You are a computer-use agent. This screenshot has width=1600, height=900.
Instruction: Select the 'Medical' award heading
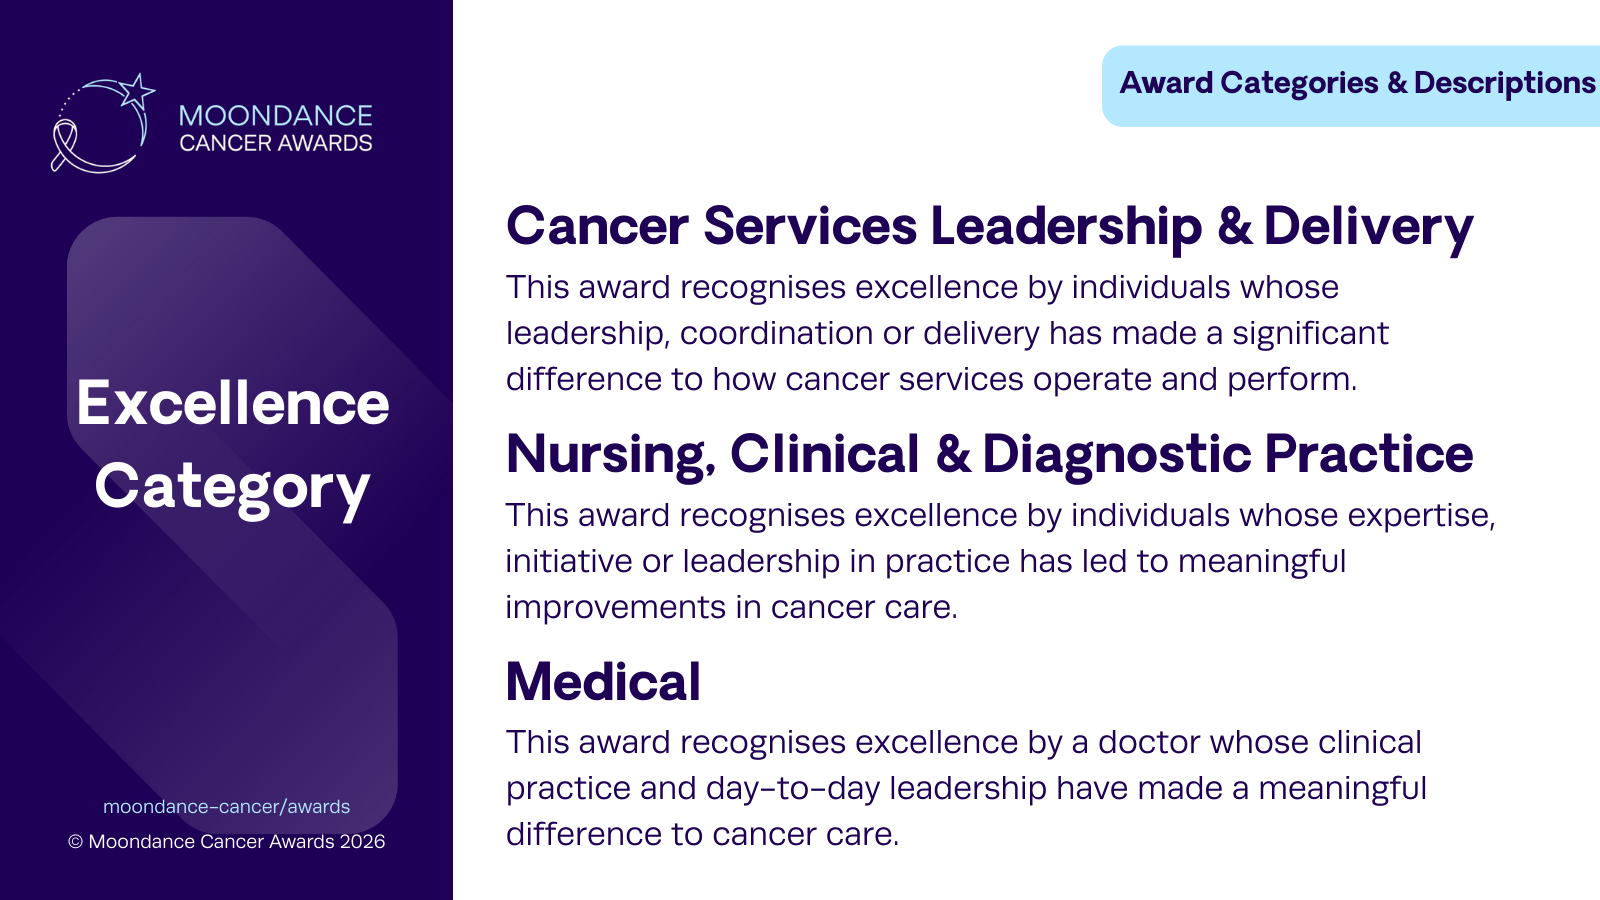tap(603, 683)
